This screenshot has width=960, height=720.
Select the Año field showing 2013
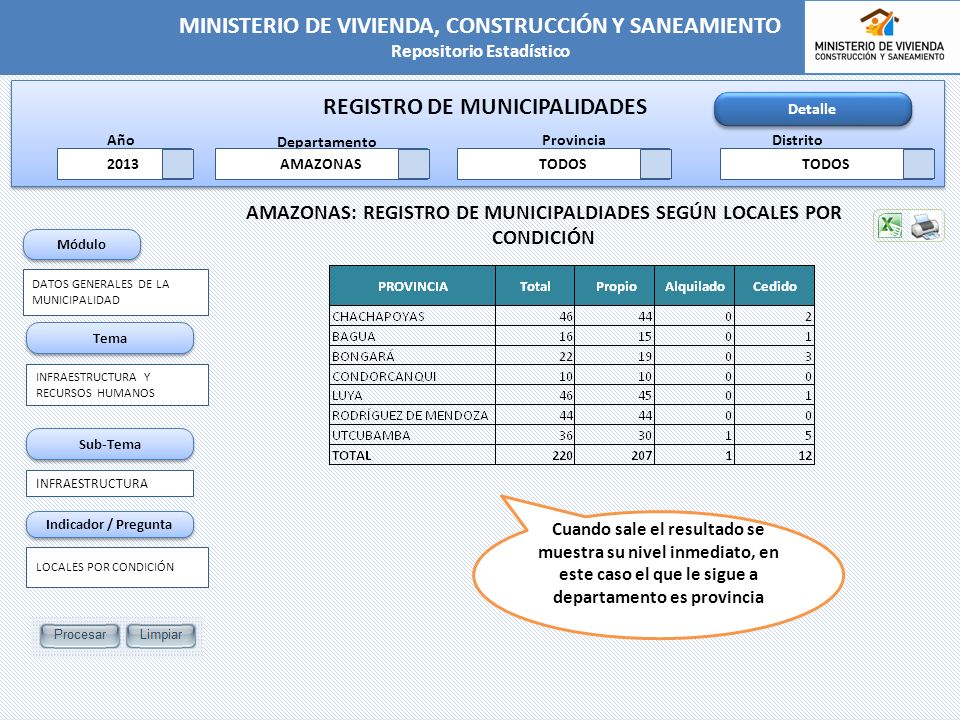coord(110,164)
